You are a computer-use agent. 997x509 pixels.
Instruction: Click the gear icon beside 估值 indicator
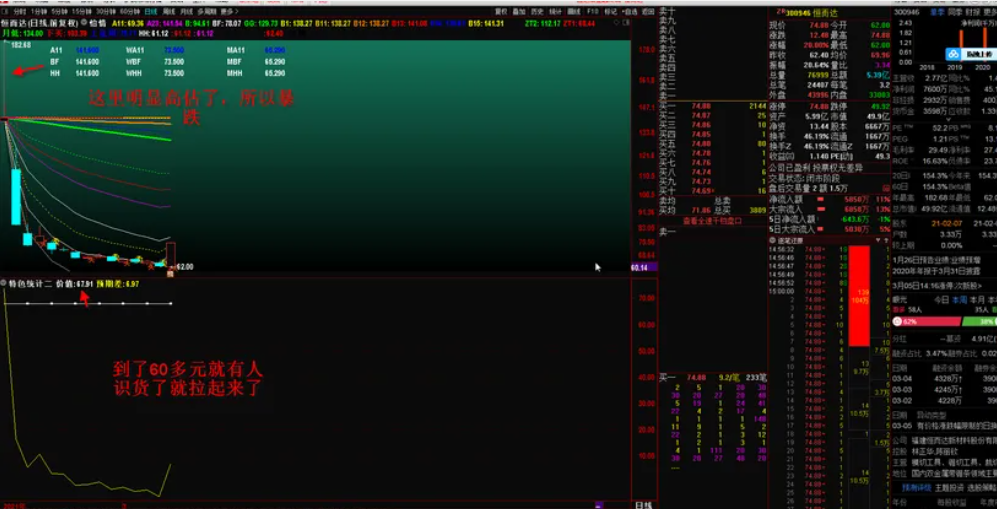(84, 24)
